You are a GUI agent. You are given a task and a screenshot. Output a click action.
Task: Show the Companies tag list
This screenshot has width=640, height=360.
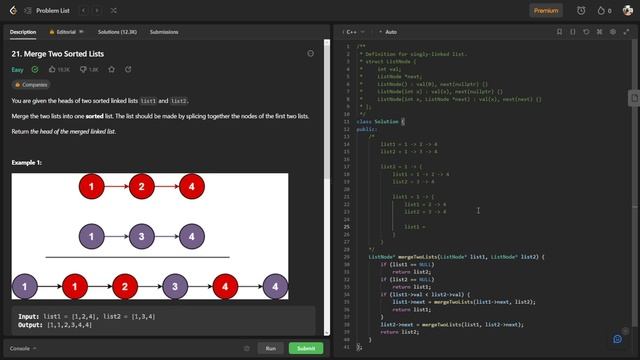coord(31,85)
